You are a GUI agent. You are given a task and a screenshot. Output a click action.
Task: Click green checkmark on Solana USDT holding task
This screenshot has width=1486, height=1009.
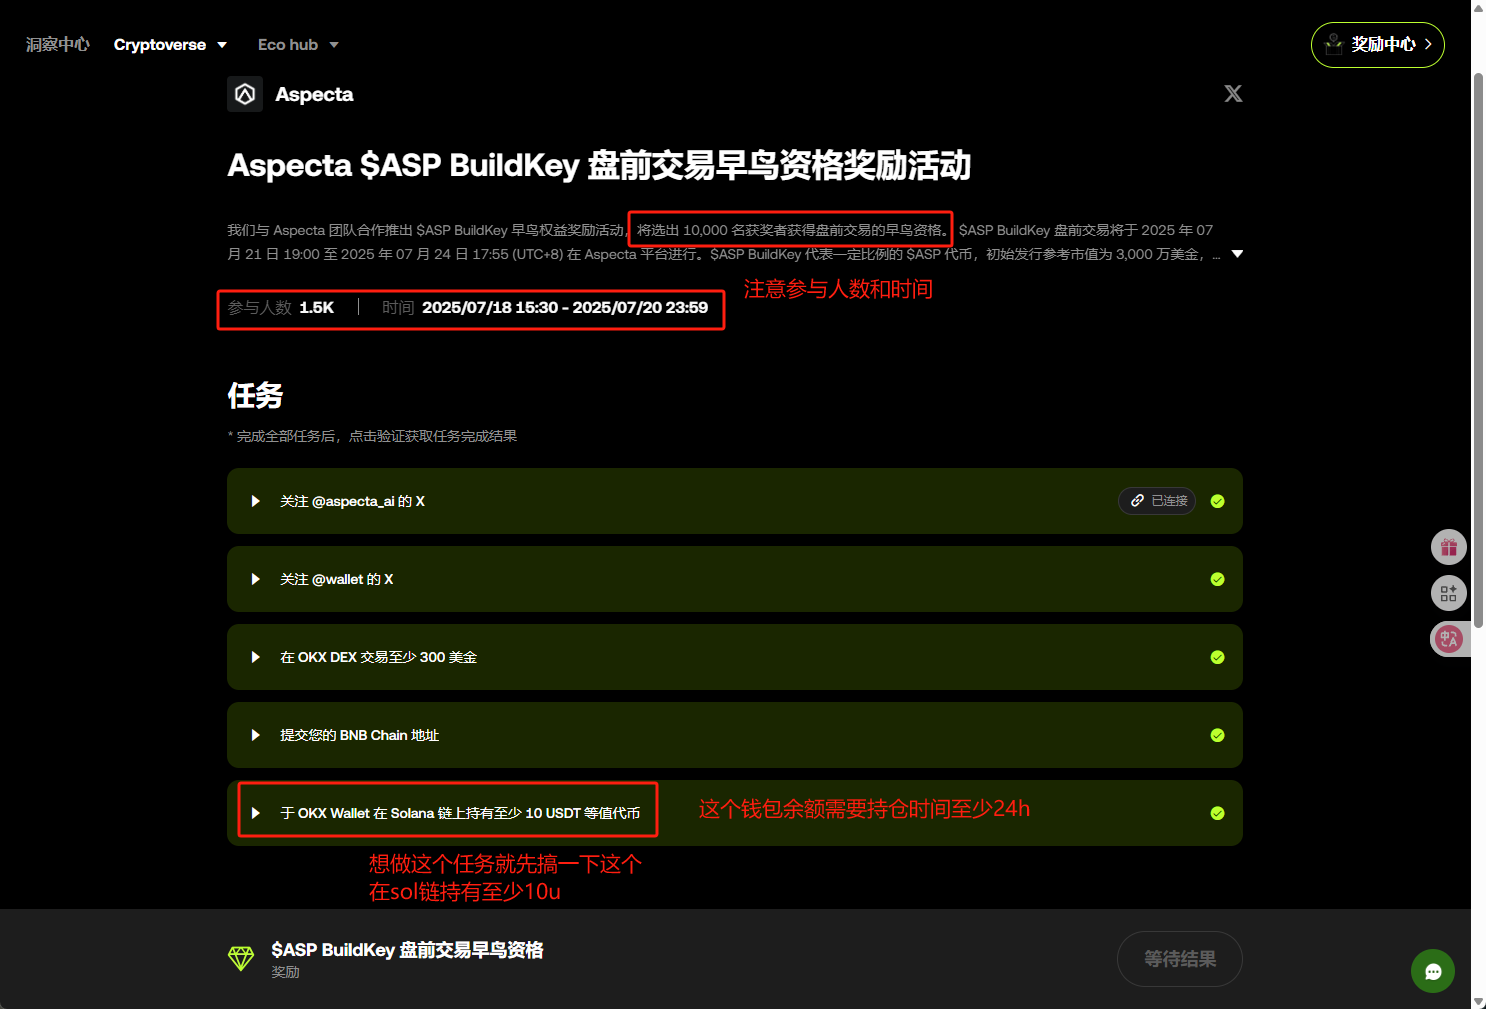1217,813
